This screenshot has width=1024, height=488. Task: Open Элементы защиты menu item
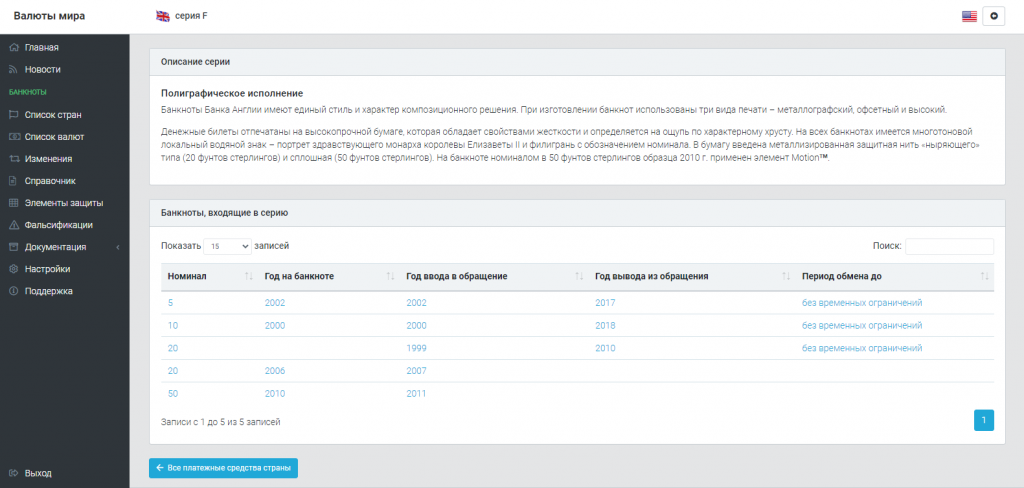[x=65, y=203]
